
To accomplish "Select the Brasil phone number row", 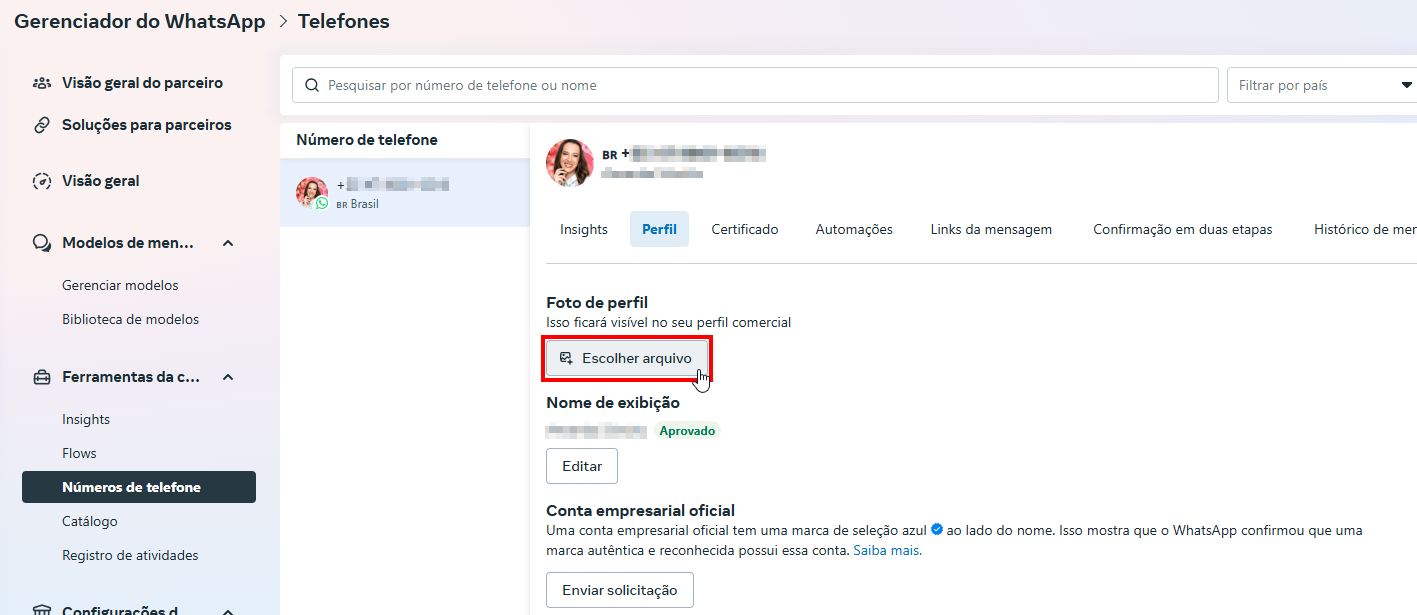I will 404,193.
